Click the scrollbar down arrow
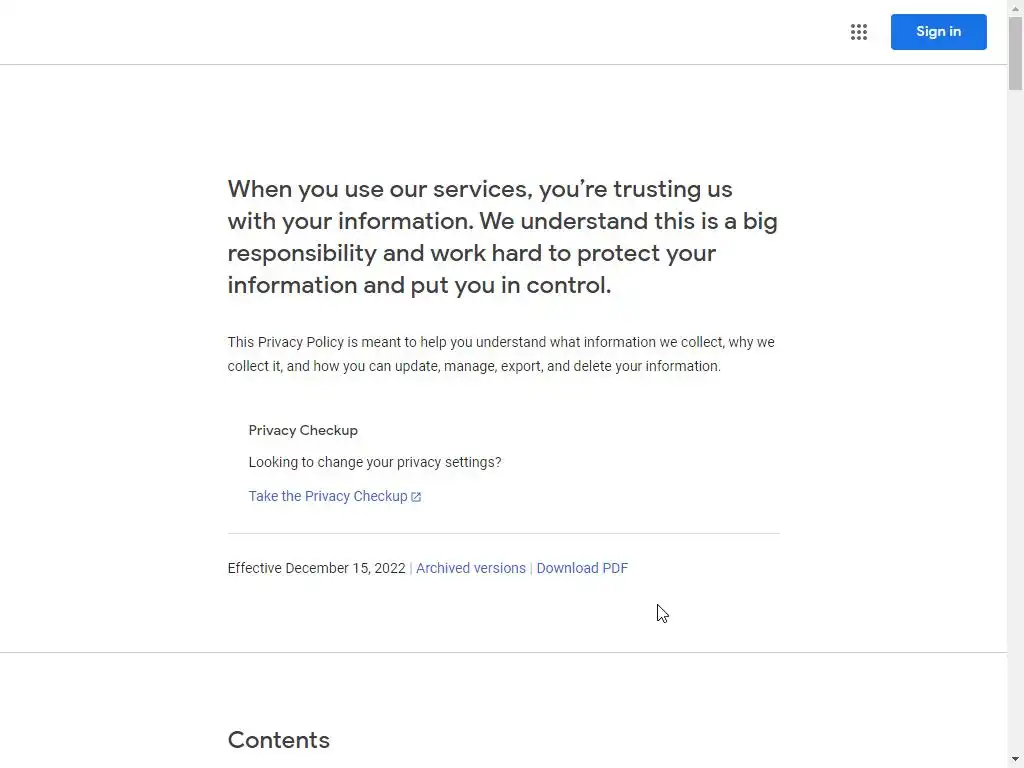The image size is (1024, 768). (1015, 759)
